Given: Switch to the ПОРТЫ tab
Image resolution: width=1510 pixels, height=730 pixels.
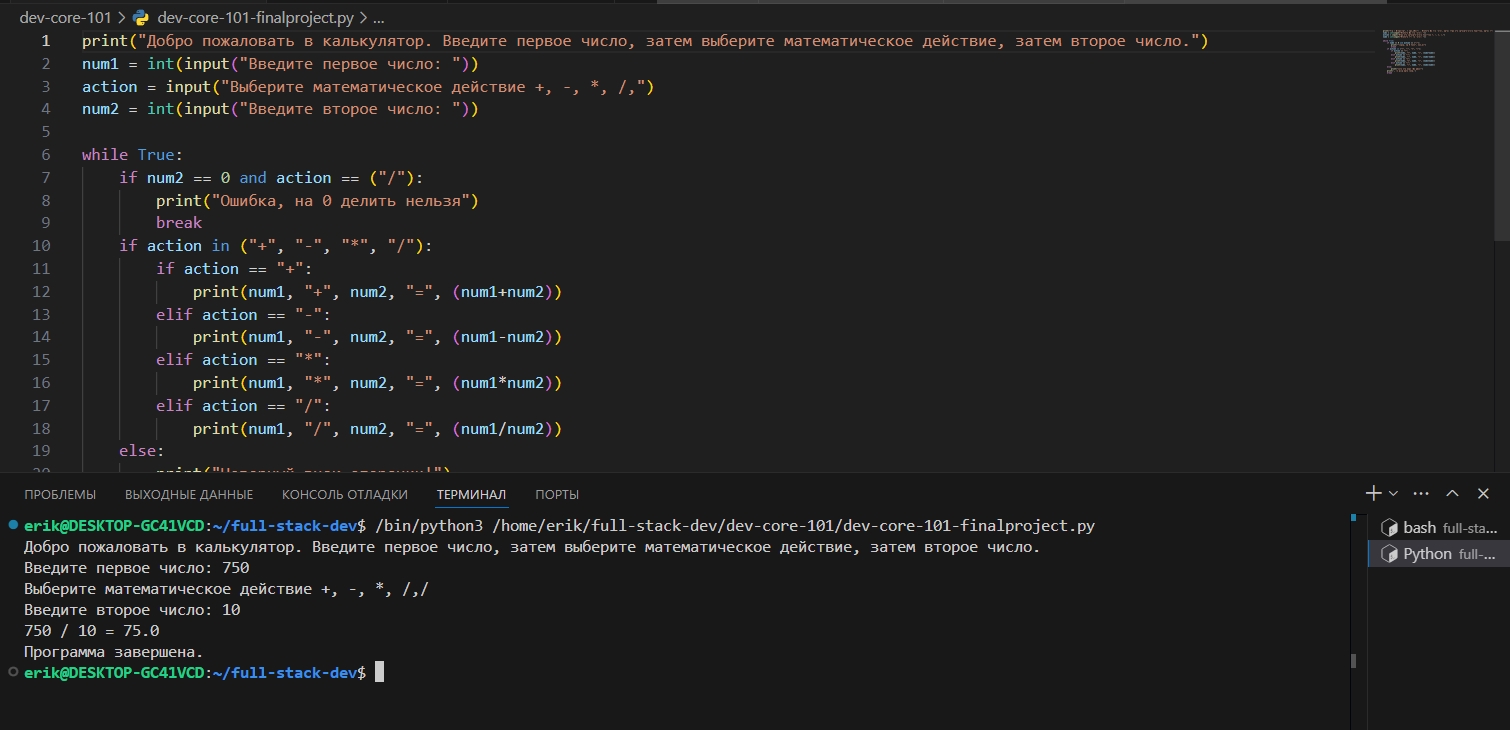Looking at the screenshot, I should [557, 494].
